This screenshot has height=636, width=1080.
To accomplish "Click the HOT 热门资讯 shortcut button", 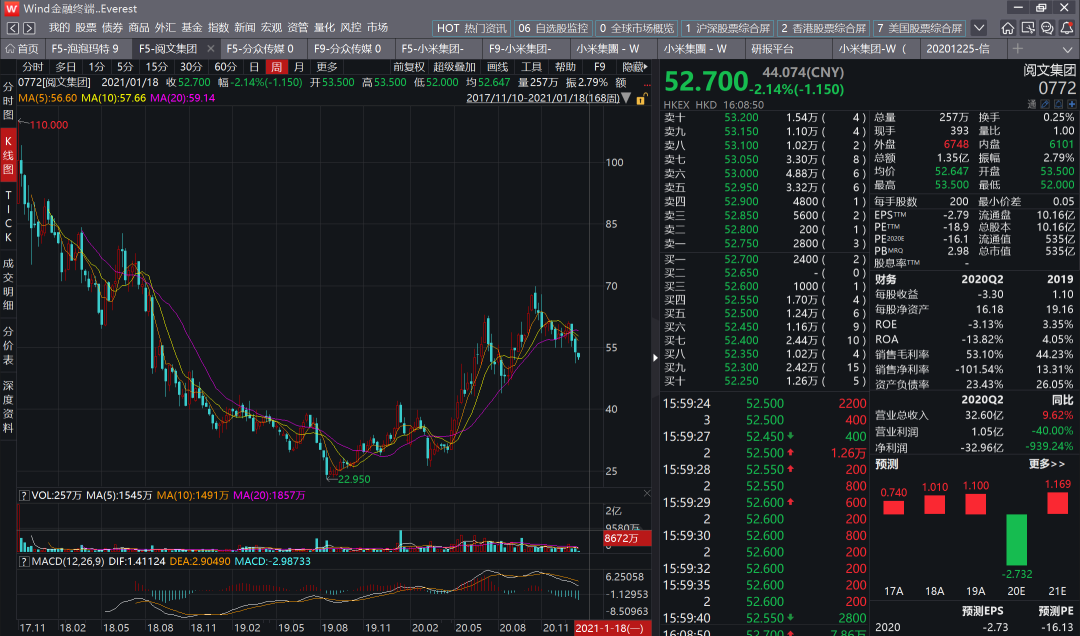I will point(472,28).
